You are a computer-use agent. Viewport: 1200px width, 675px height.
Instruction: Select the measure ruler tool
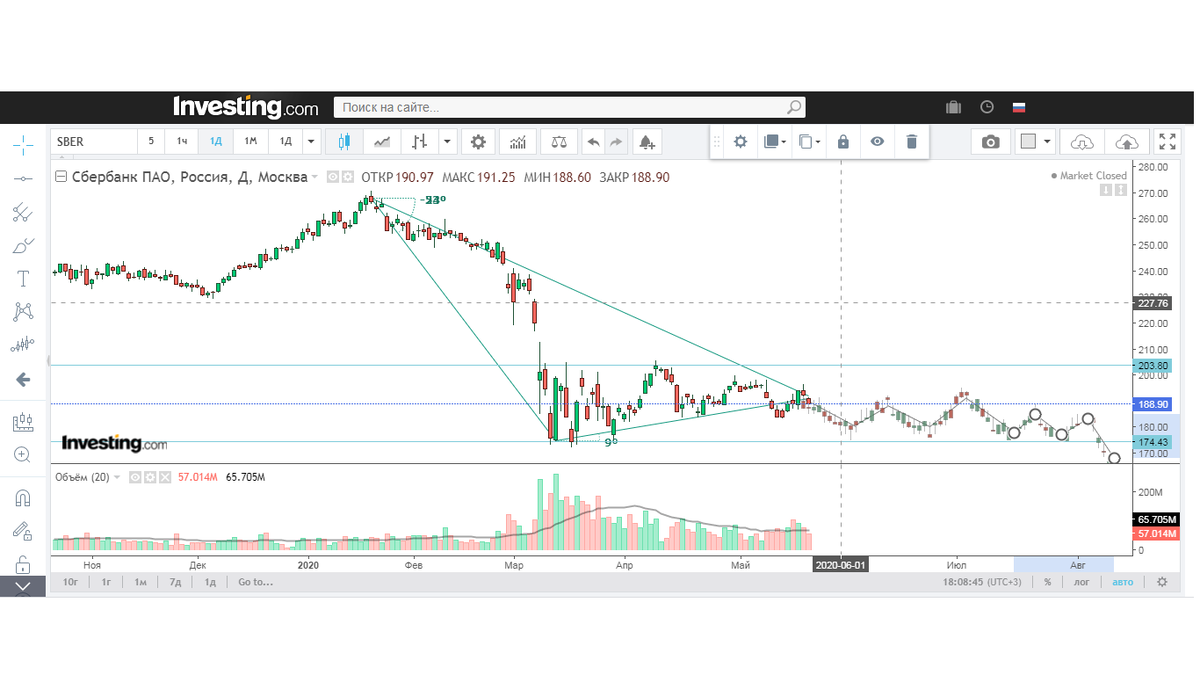[x=22, y=422]
